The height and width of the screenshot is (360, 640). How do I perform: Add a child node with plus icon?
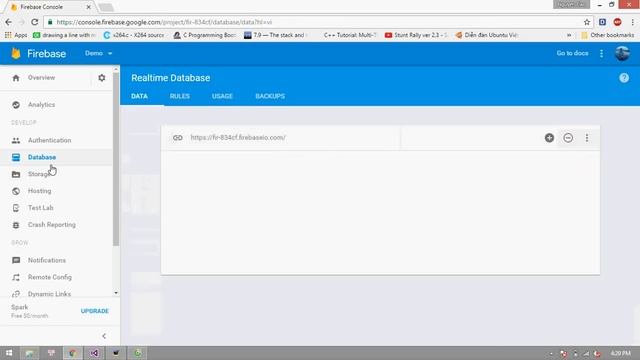[x=549, y=138]
